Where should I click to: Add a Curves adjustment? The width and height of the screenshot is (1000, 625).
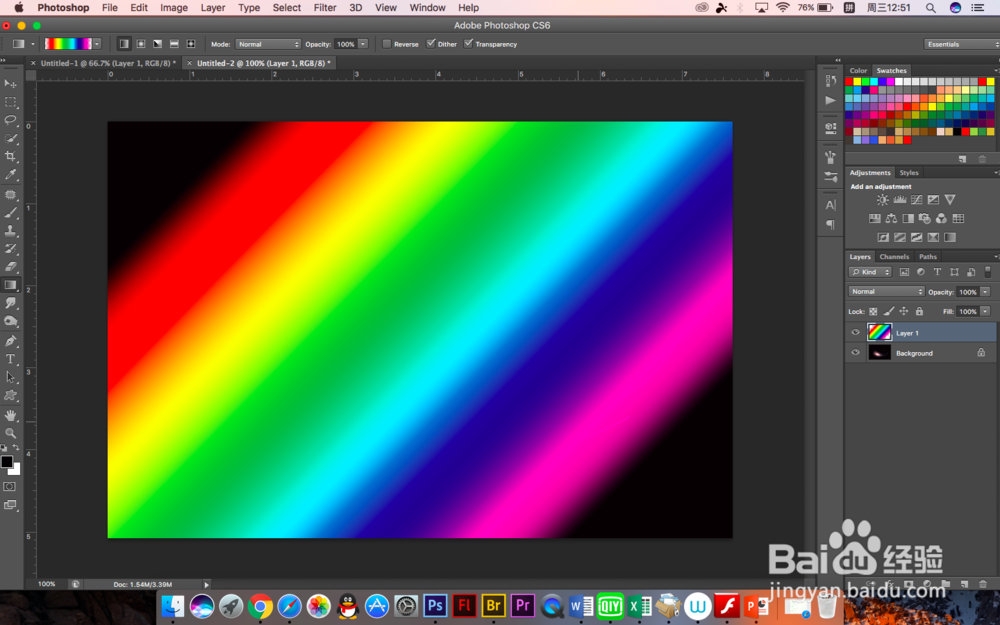(916, 200)
